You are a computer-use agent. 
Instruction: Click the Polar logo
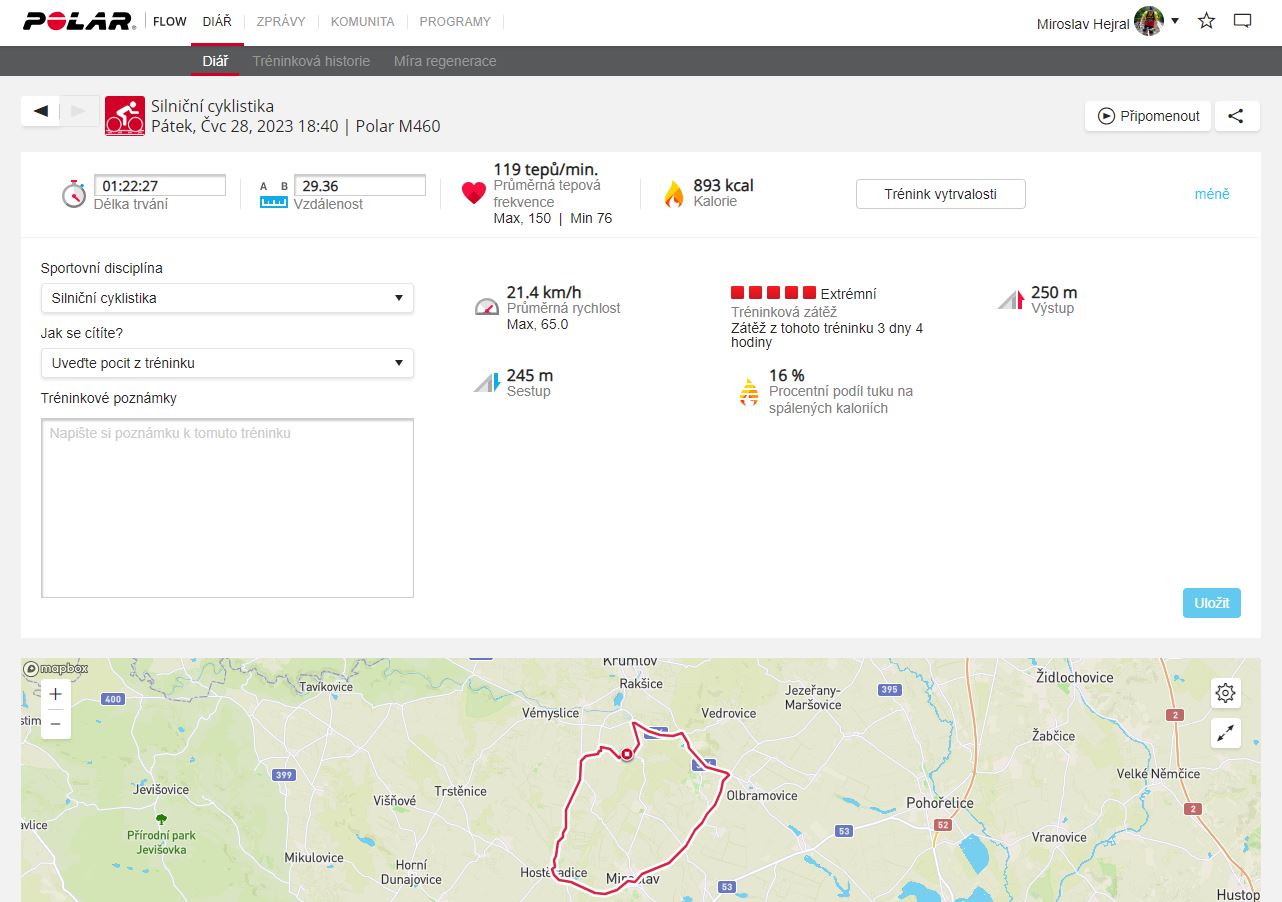(80, 21)
